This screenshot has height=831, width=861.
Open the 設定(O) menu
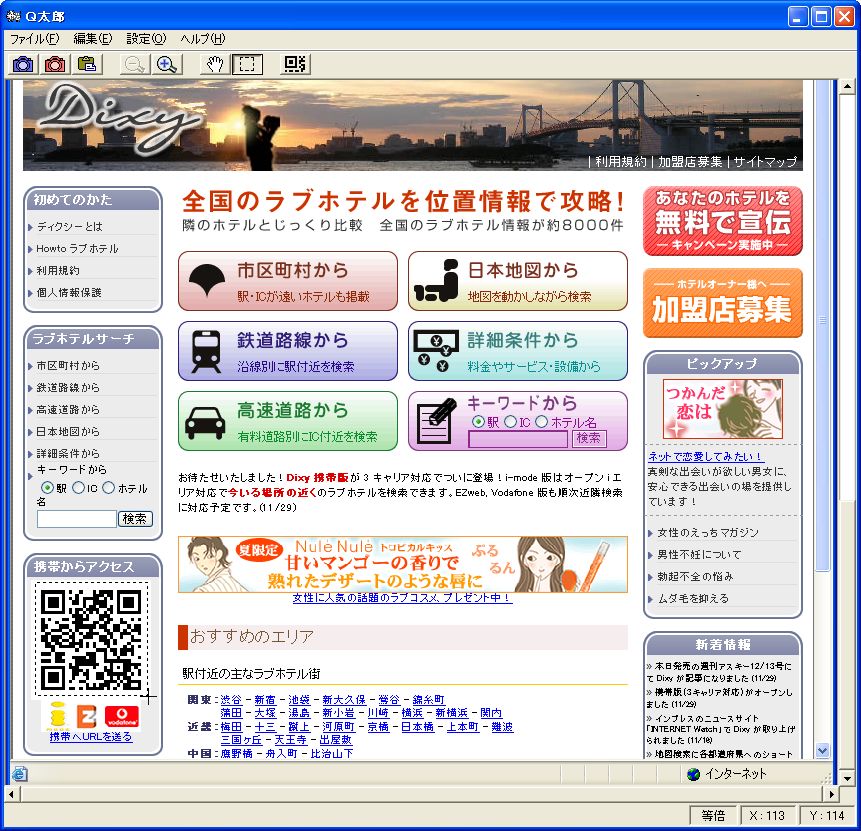(x=146, y=39)
